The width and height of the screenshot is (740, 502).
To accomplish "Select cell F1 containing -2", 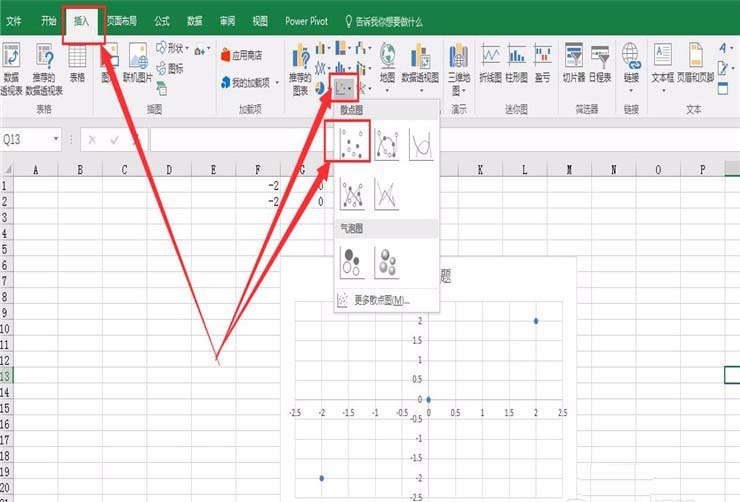I will click(x=258, y=185).
